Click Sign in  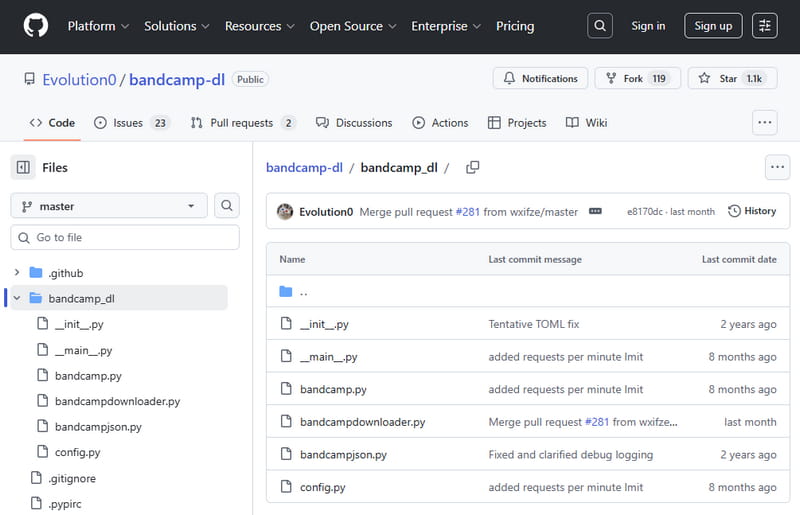click(x=648, y=26)
